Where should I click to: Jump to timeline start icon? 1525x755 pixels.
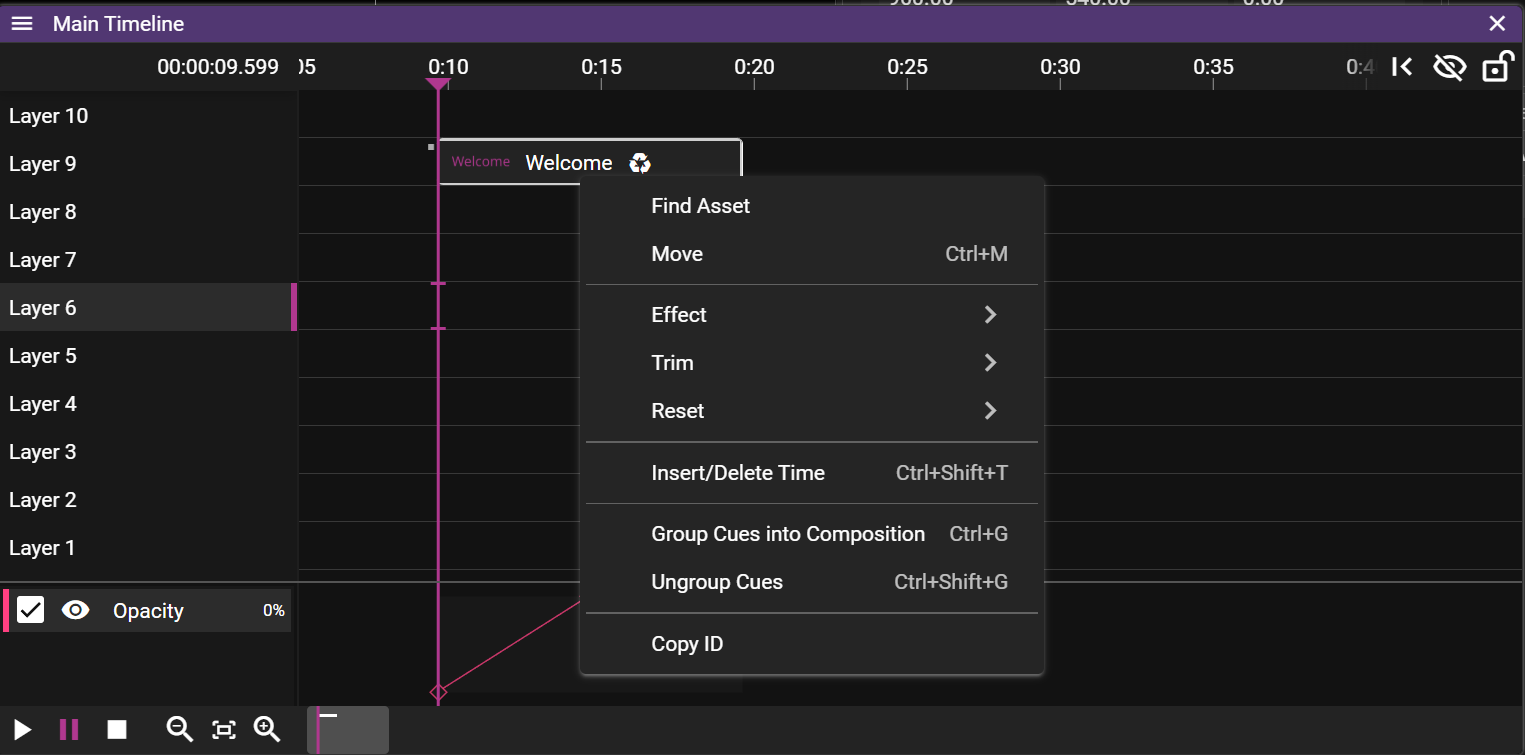1402,67
